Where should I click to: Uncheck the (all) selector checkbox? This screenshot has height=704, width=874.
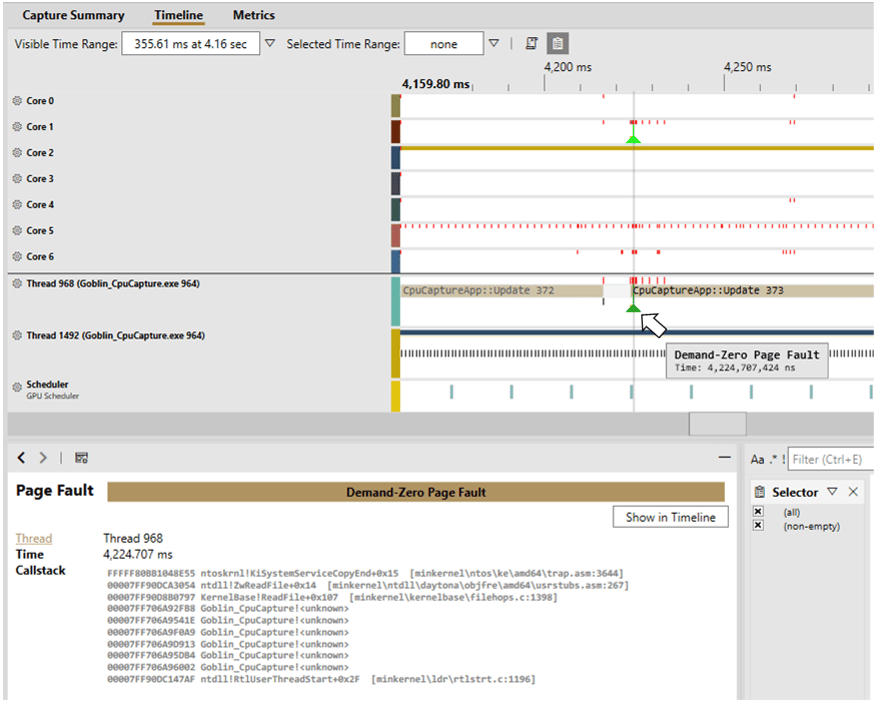[x=758, y=512]
